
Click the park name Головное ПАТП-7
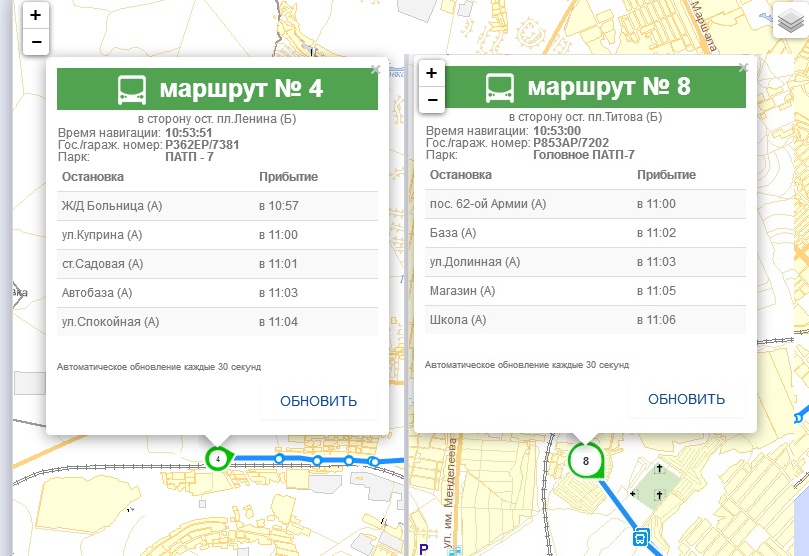pyautogui.click(x=584, y=155)
